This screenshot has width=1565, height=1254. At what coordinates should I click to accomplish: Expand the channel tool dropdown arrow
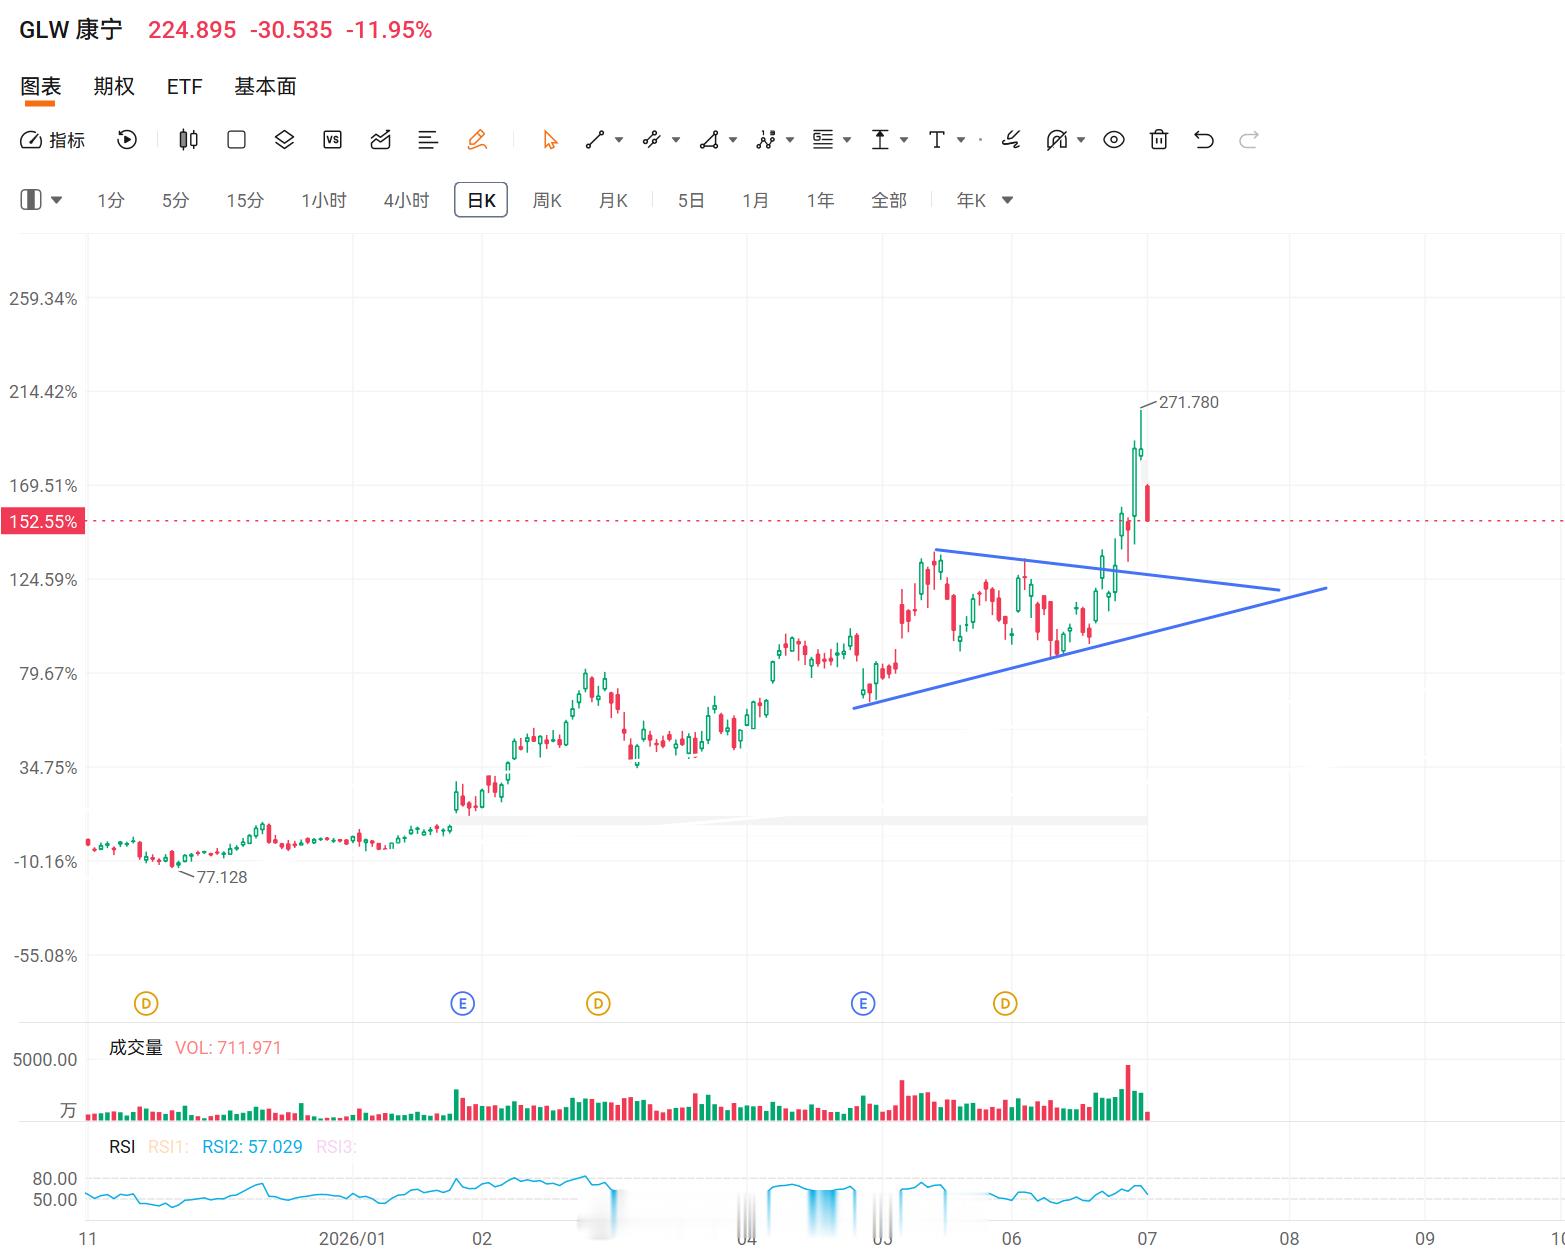[x=676, y=140]
